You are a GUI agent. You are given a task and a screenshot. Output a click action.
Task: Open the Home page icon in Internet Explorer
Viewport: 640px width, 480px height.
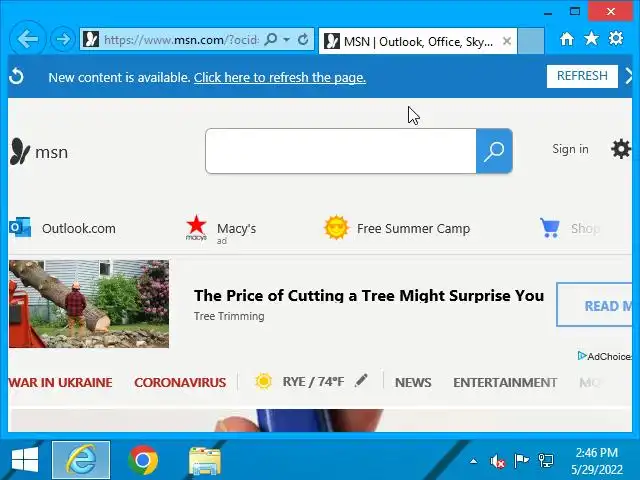[x=567, y=39]
